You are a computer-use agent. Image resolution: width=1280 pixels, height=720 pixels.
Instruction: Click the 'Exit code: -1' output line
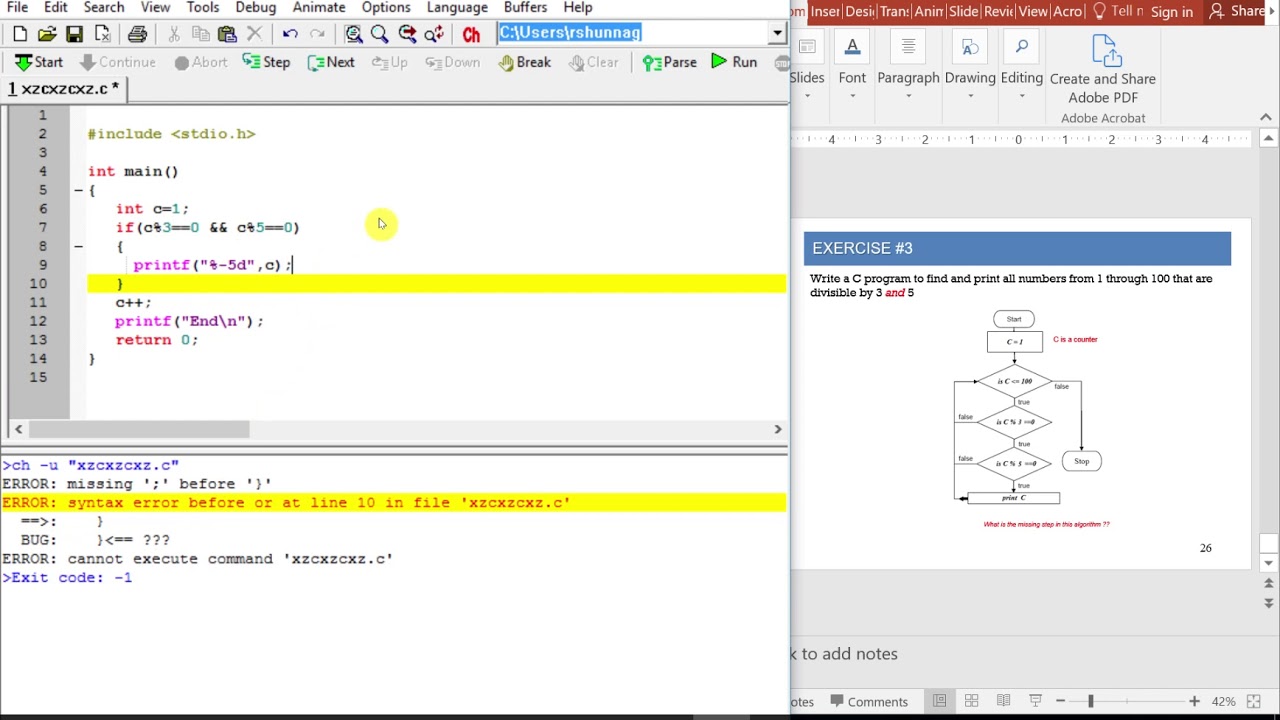(x=66, y=578)
